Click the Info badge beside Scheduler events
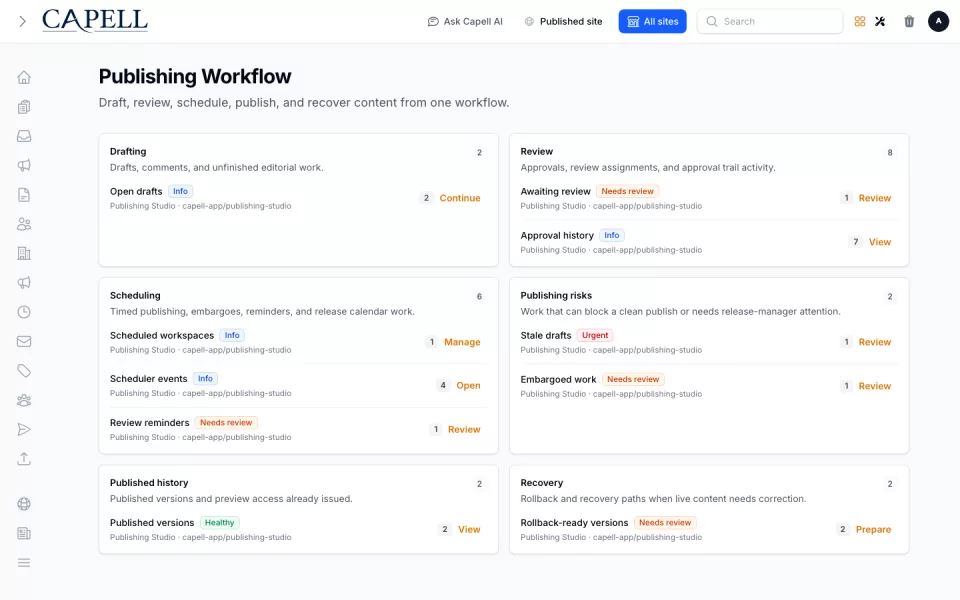Viewport: 960px width, 600px height. 205,379
